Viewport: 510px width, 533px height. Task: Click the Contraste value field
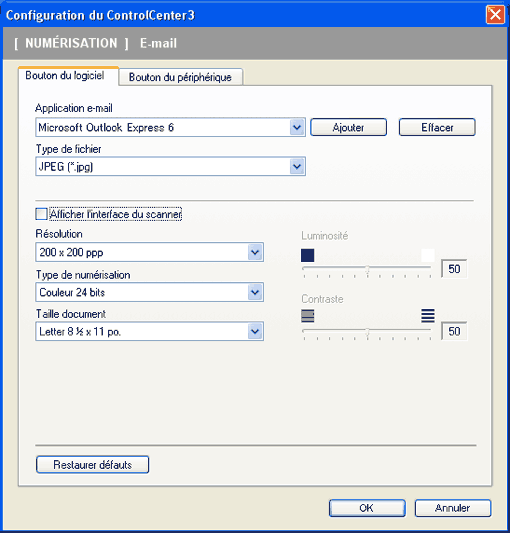coord(454,331)
